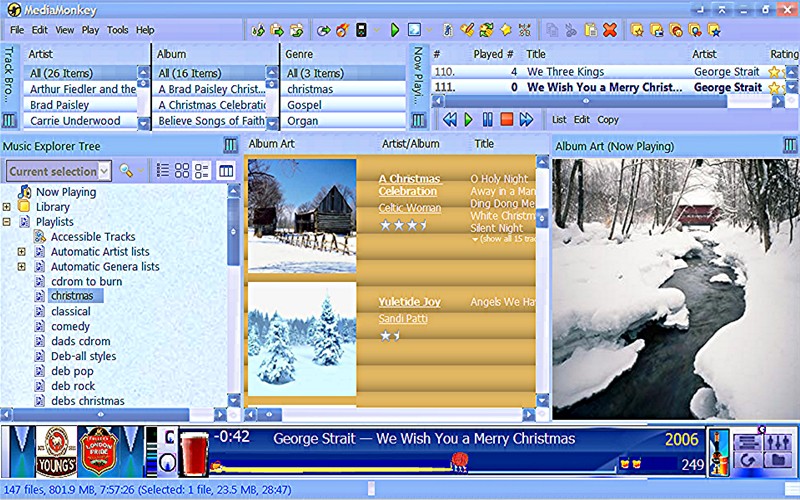800x500 pixels.
Task: Toggle the column browser view button
Action: tap(226, 171)
